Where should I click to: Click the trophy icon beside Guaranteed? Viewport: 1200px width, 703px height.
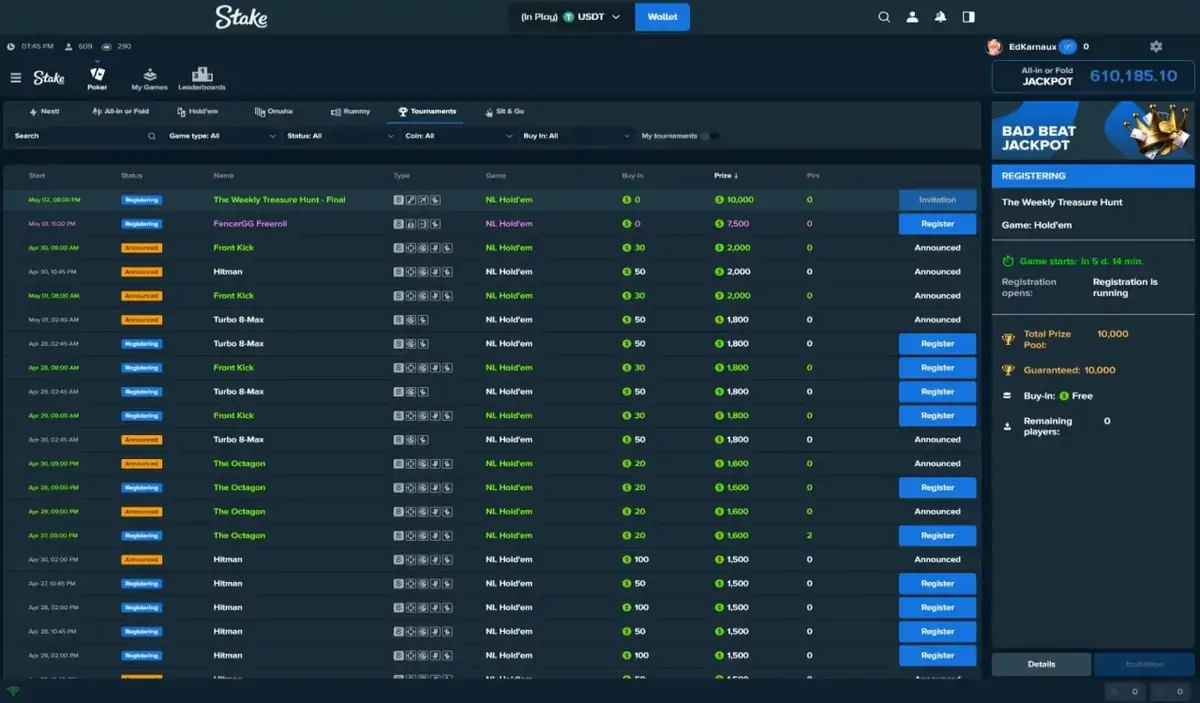(1008, 370)
